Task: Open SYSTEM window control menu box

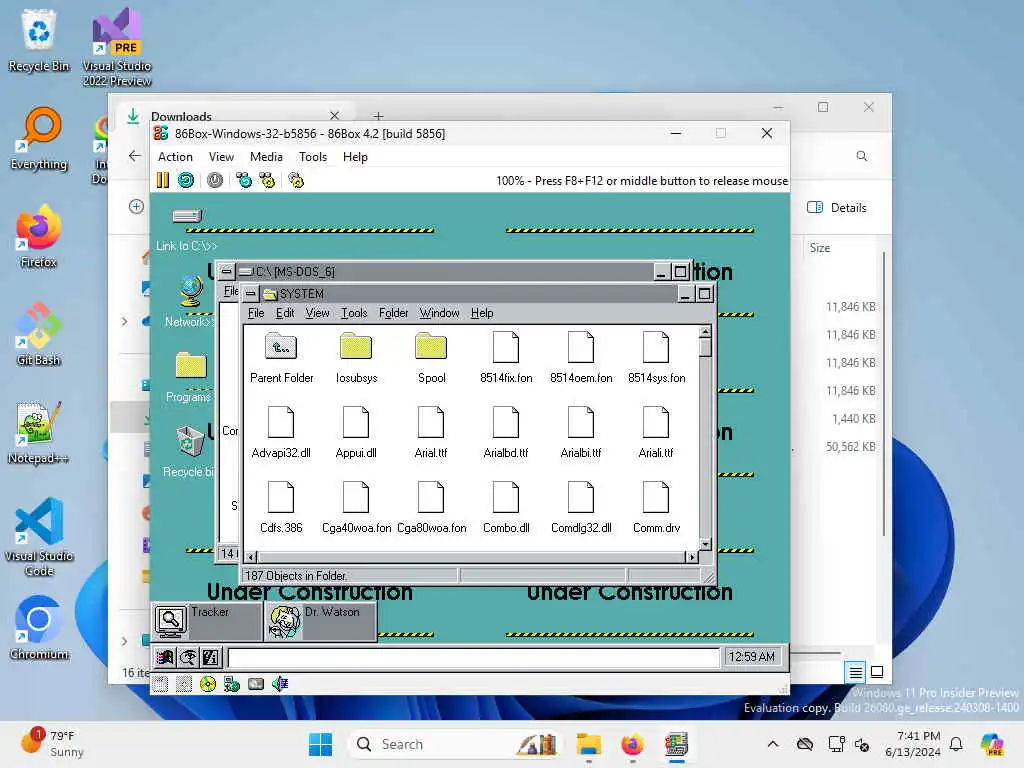Action: (x=250, y=294)
